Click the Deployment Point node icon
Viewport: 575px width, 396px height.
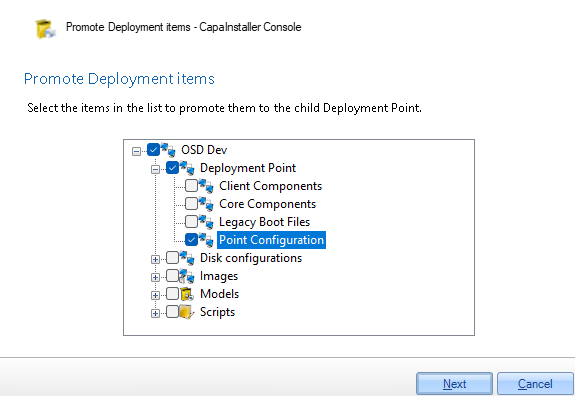click(187, 168)
